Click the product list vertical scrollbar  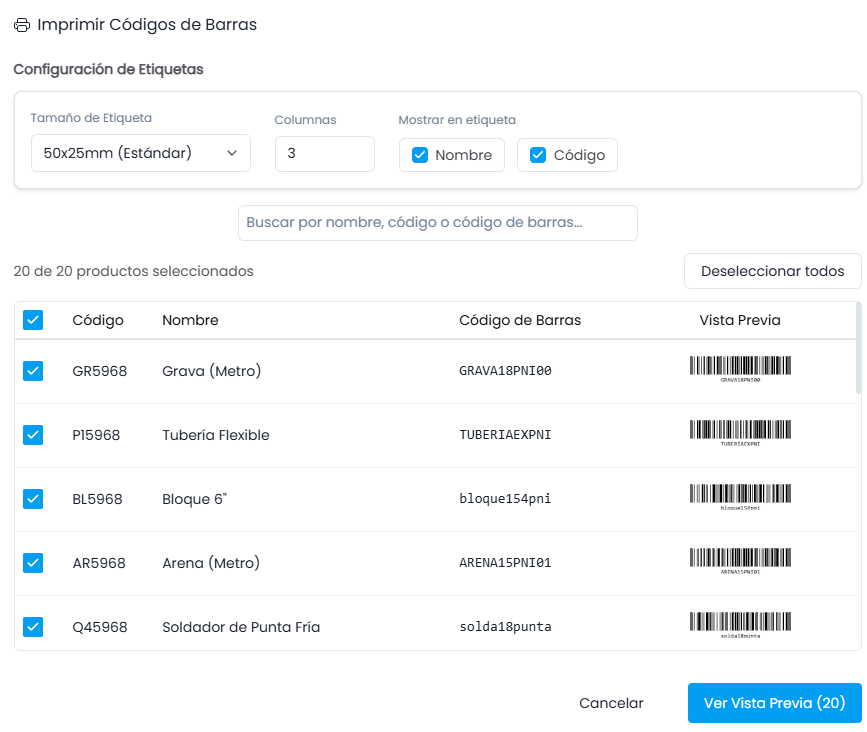[859, 348]
